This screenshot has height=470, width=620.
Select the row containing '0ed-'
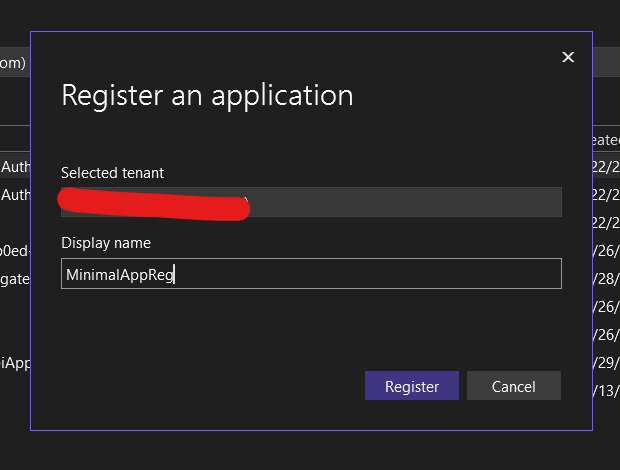click(15, 250)
